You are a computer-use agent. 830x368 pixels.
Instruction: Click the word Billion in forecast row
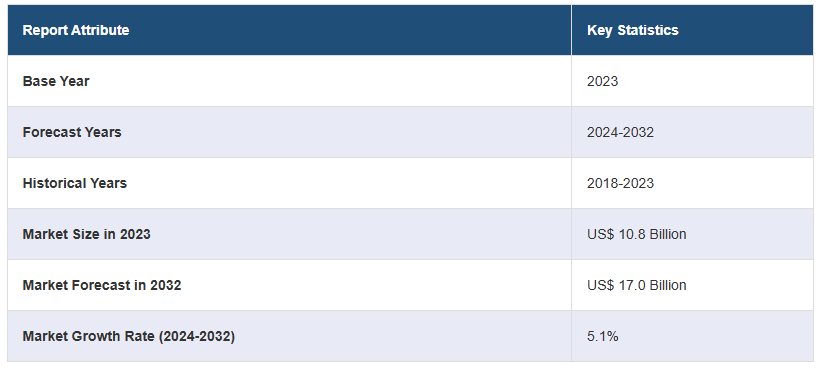(x=667, y=285)
